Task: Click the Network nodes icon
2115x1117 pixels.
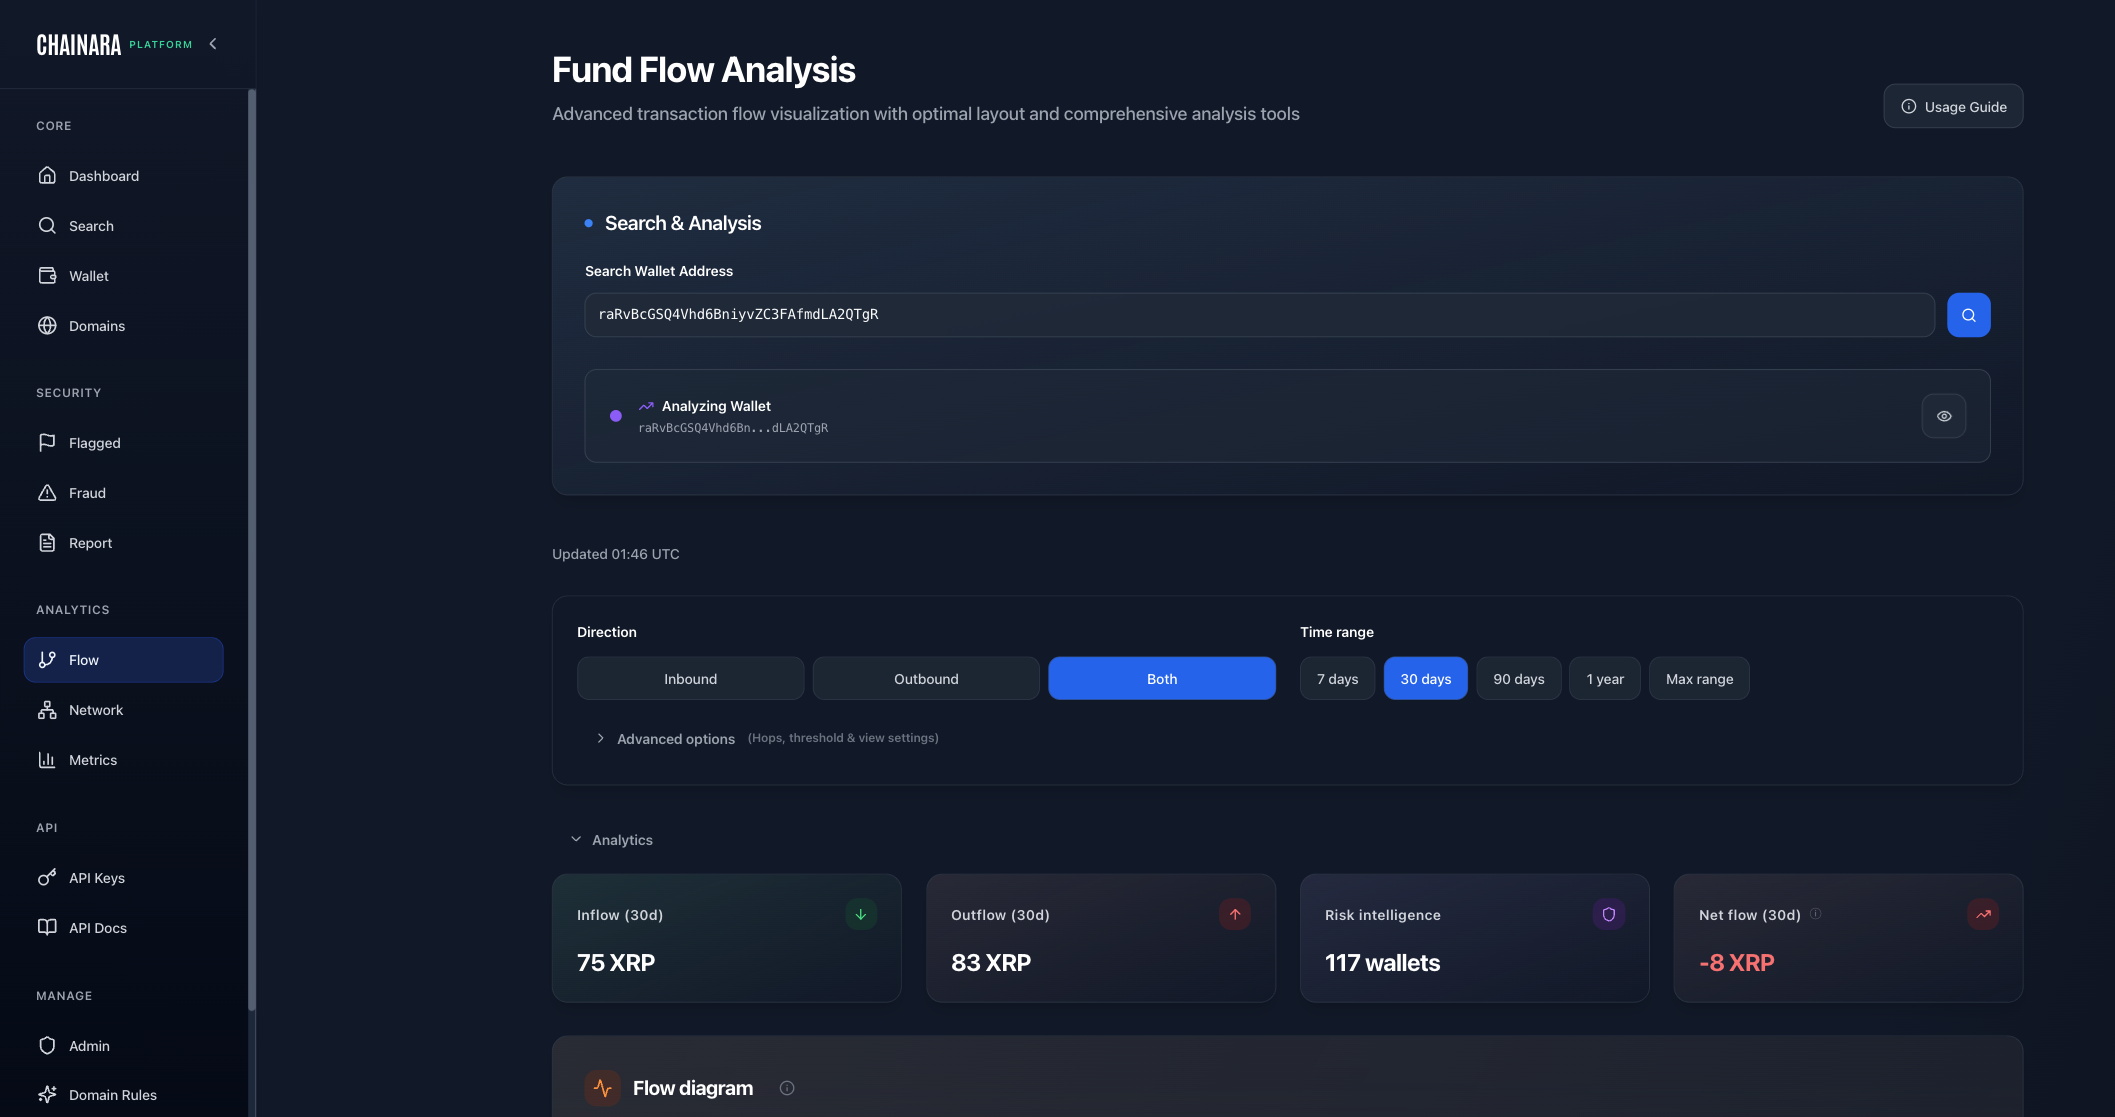Action: coord(47,710)
